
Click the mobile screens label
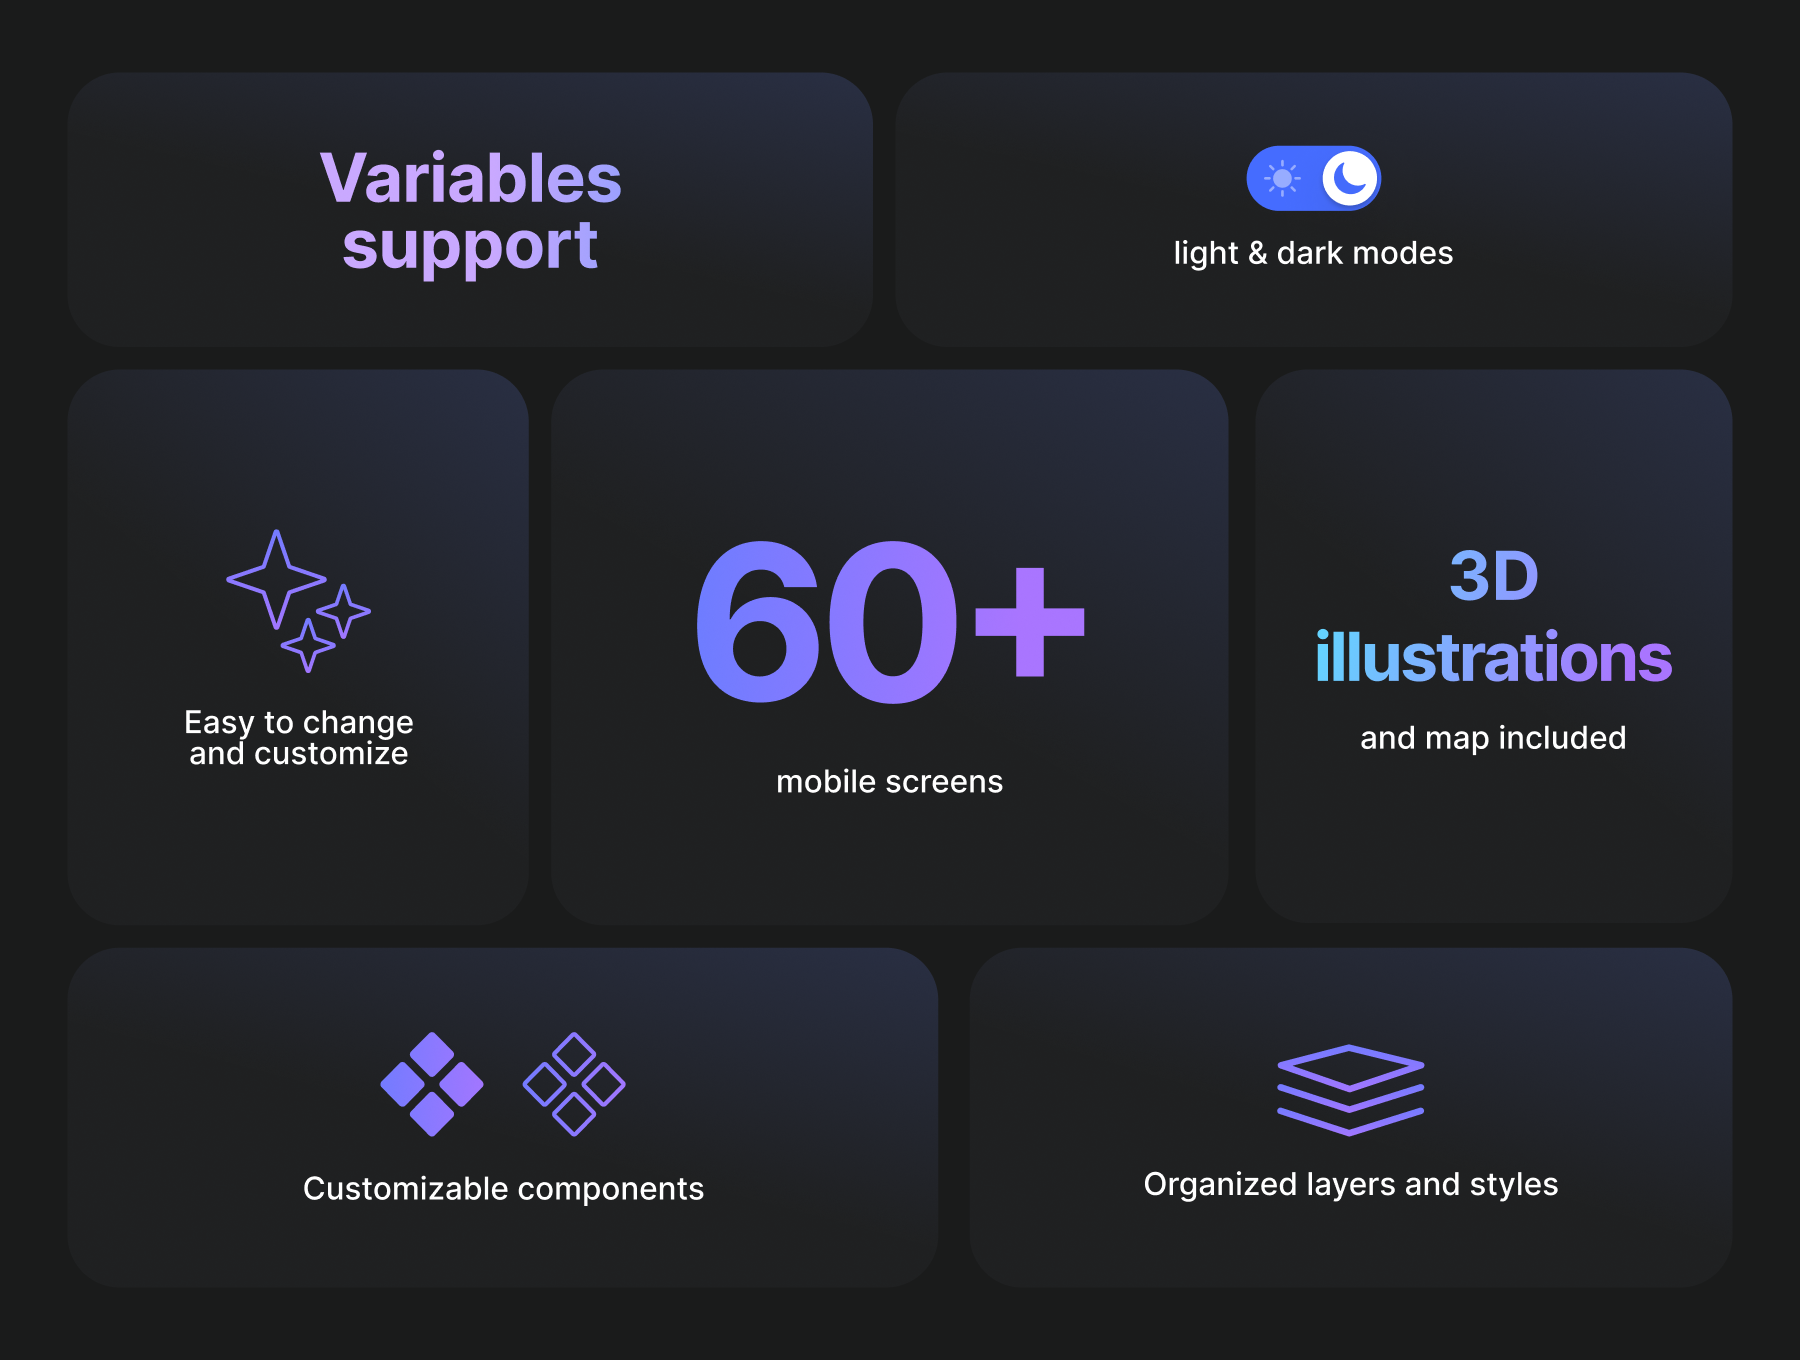pyautogui.click(x=889, y=782)
